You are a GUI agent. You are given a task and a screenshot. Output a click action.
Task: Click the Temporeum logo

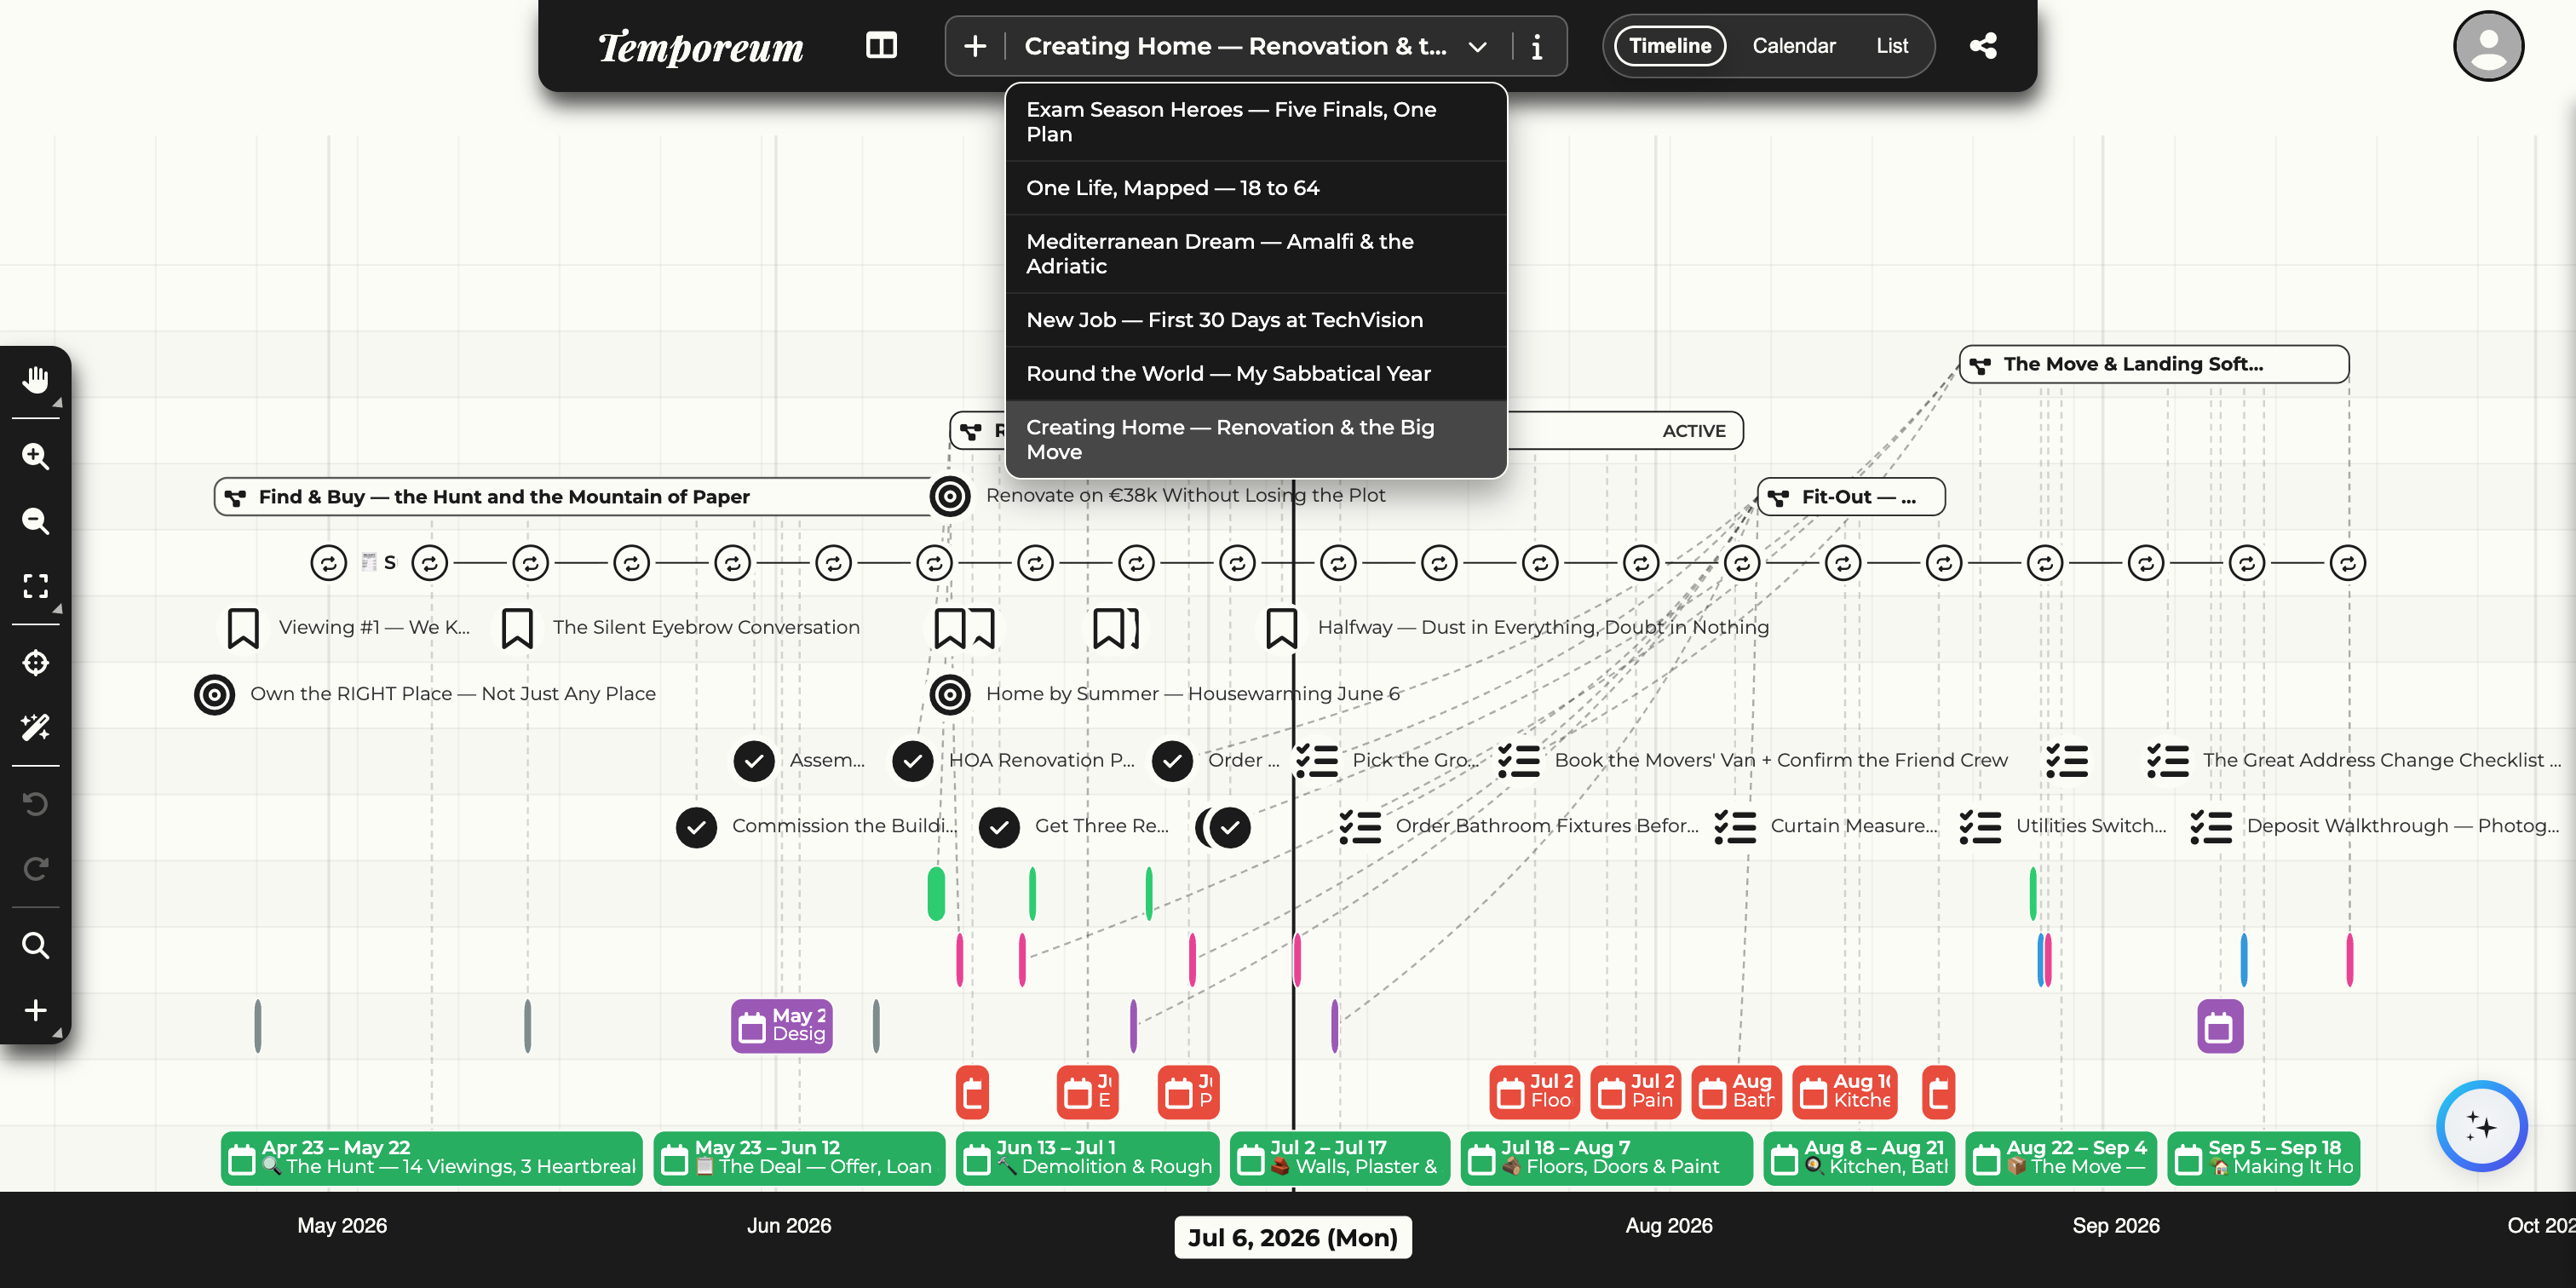(x=700, y=47)
